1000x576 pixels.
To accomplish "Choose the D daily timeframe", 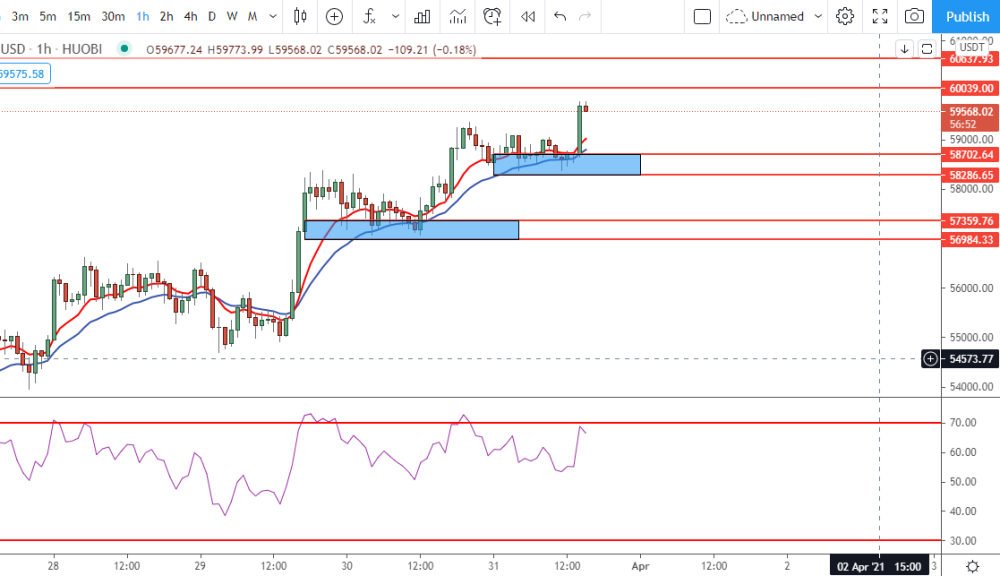I will 212,17.
